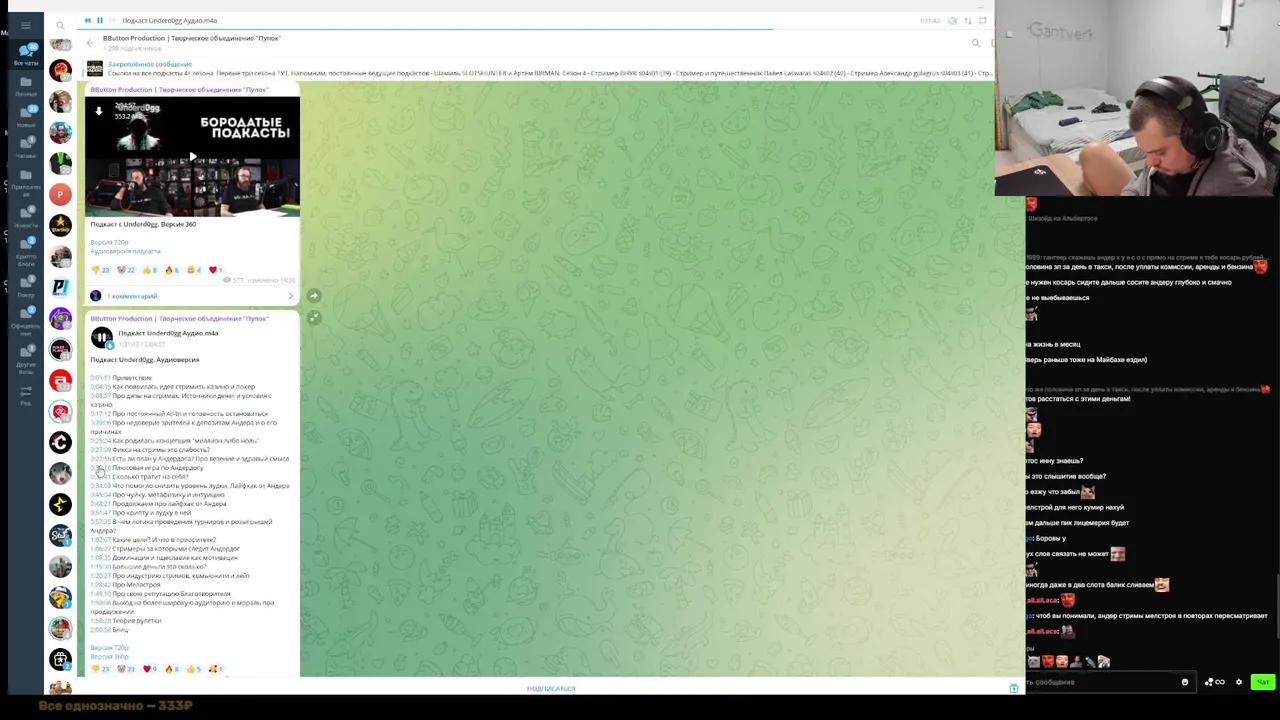This screenshot has width=1280, height=720.
Task: Download the video using arrow on thumbnail
Action: [99, 111]
